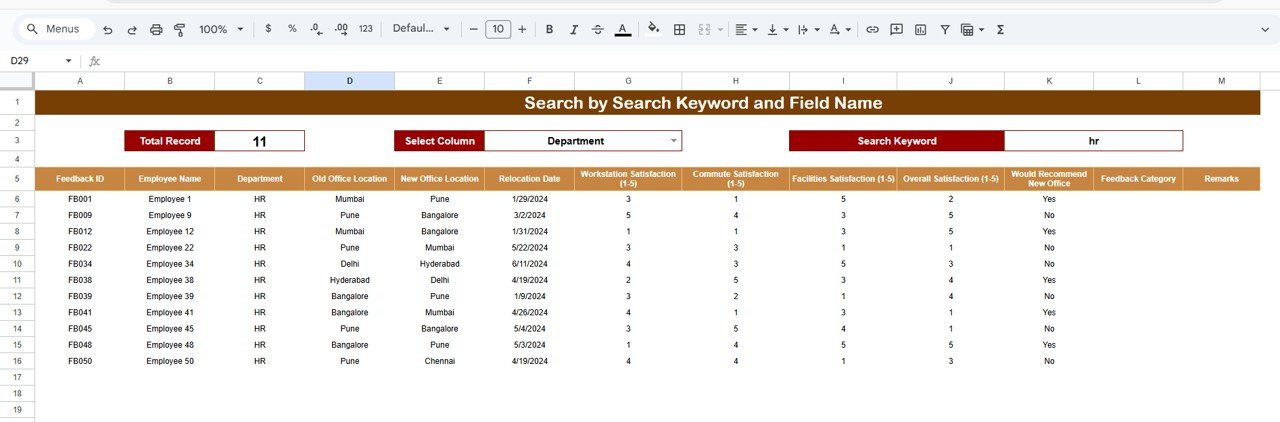The height and width of the screenshot is (422, 1280).
Task: Expand the 100% zoom dropdown
Action: point(221,30)
